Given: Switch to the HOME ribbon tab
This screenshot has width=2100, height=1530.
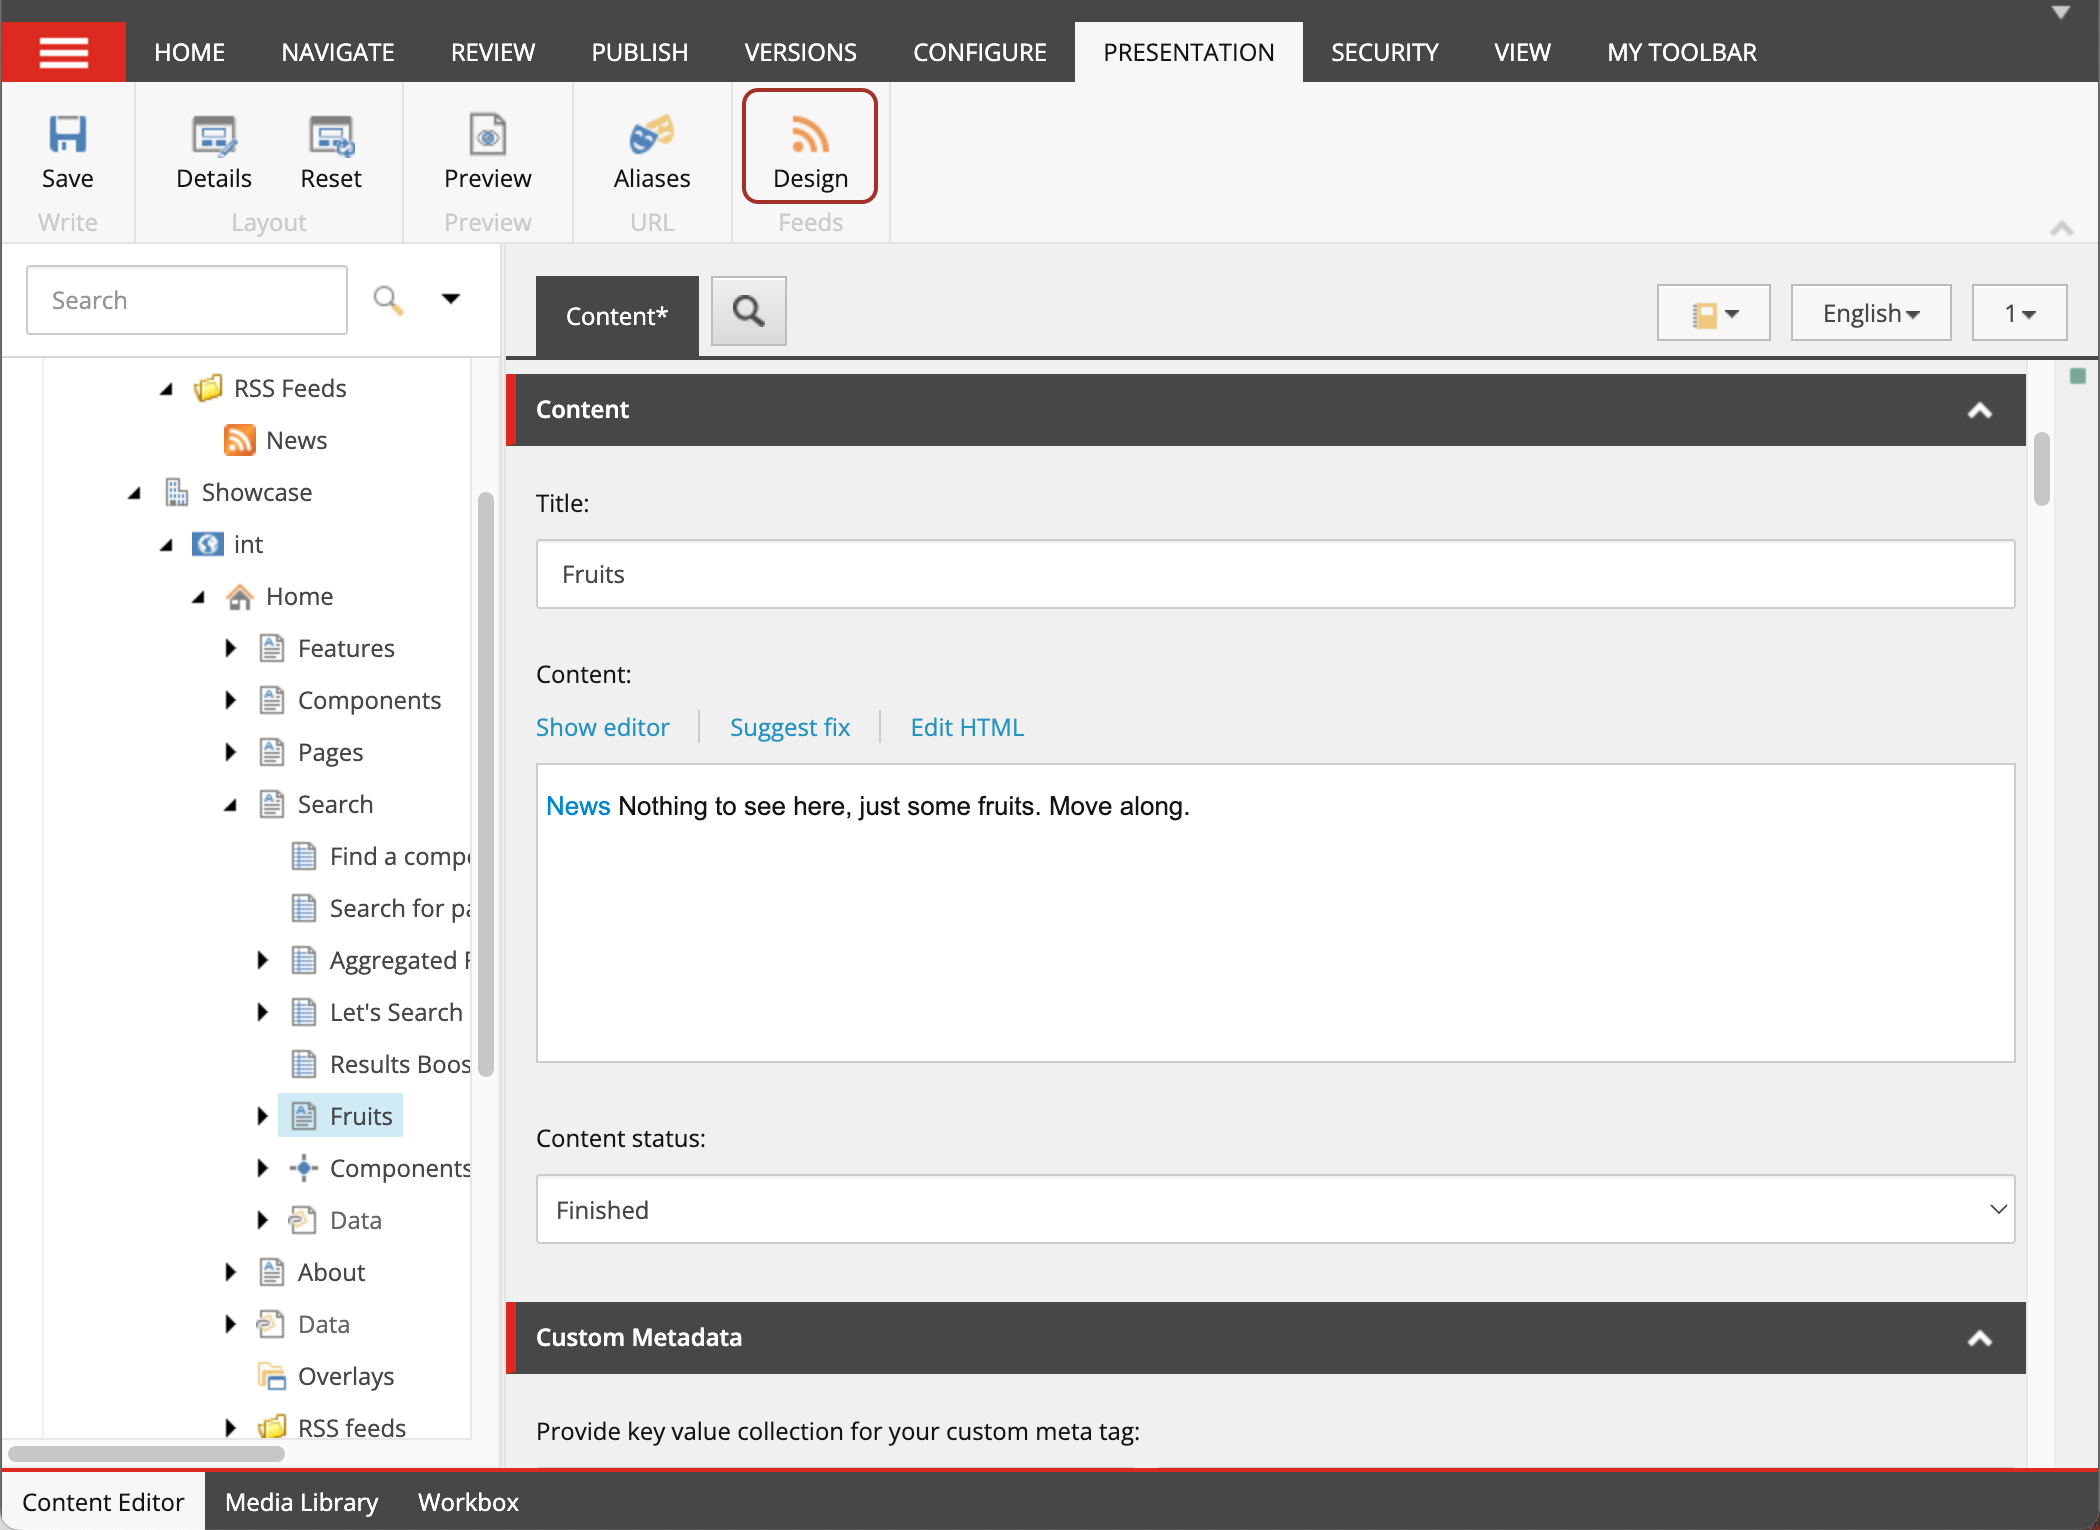Looking at the screenshot, I should pyautogui.click(x=189, y=52).
